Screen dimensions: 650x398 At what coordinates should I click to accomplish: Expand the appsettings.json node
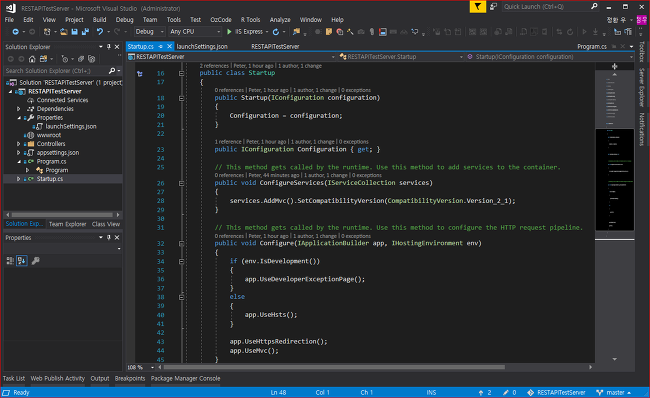(18, 153)
